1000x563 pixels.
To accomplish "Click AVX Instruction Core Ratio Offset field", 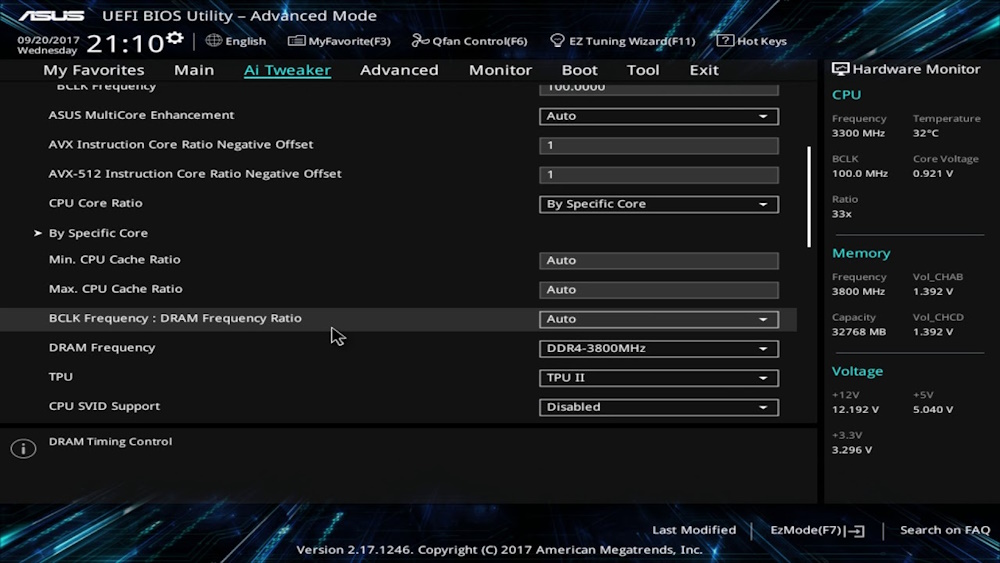I will coord(659,145).
